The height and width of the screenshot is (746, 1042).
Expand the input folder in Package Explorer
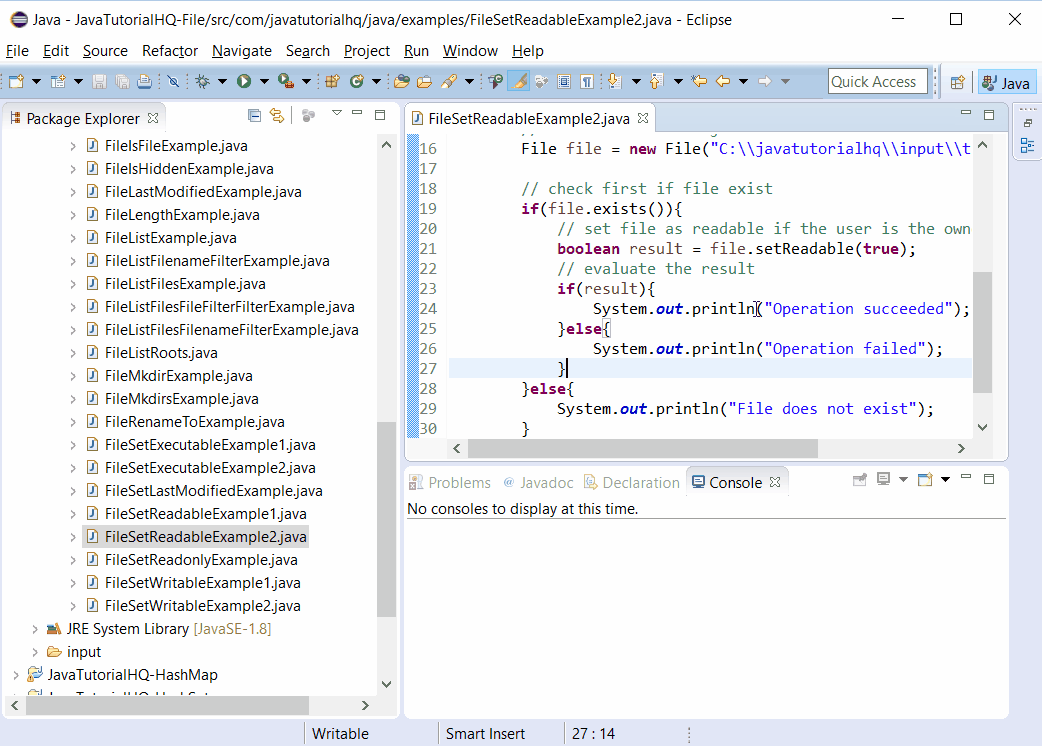(x=36, y=651)
